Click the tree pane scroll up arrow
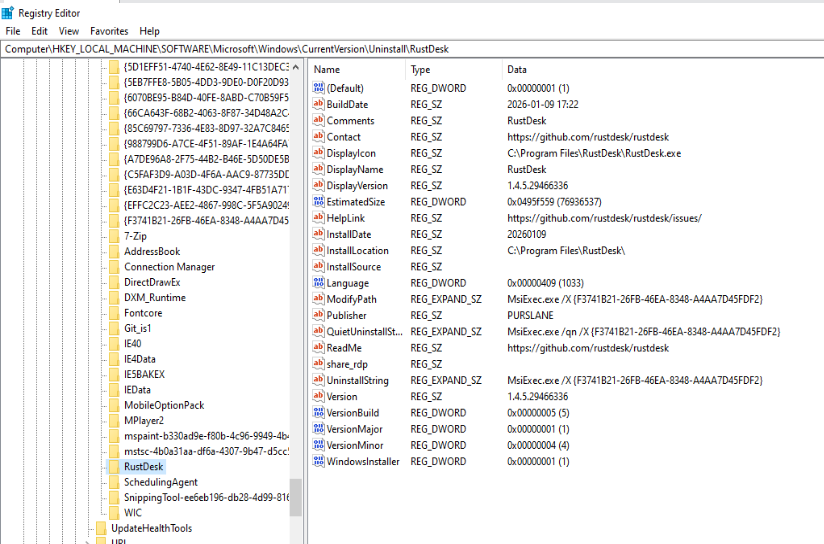The width and height of the screenshot is (824, 544). pos(296,67)
